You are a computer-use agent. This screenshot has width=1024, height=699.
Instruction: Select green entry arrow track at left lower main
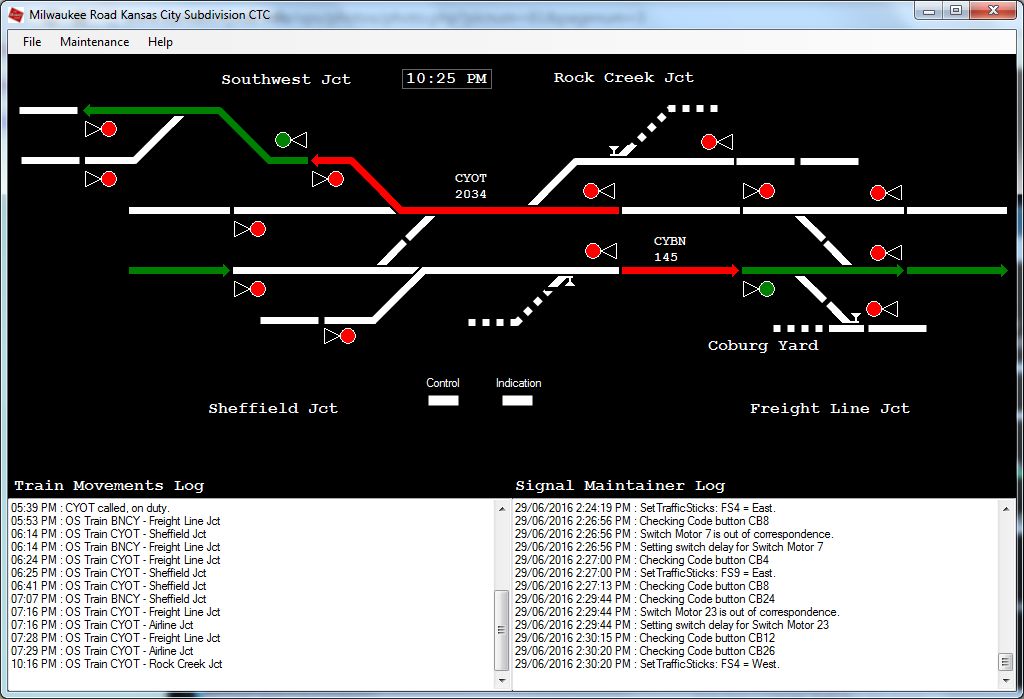(x=180, y=270)
